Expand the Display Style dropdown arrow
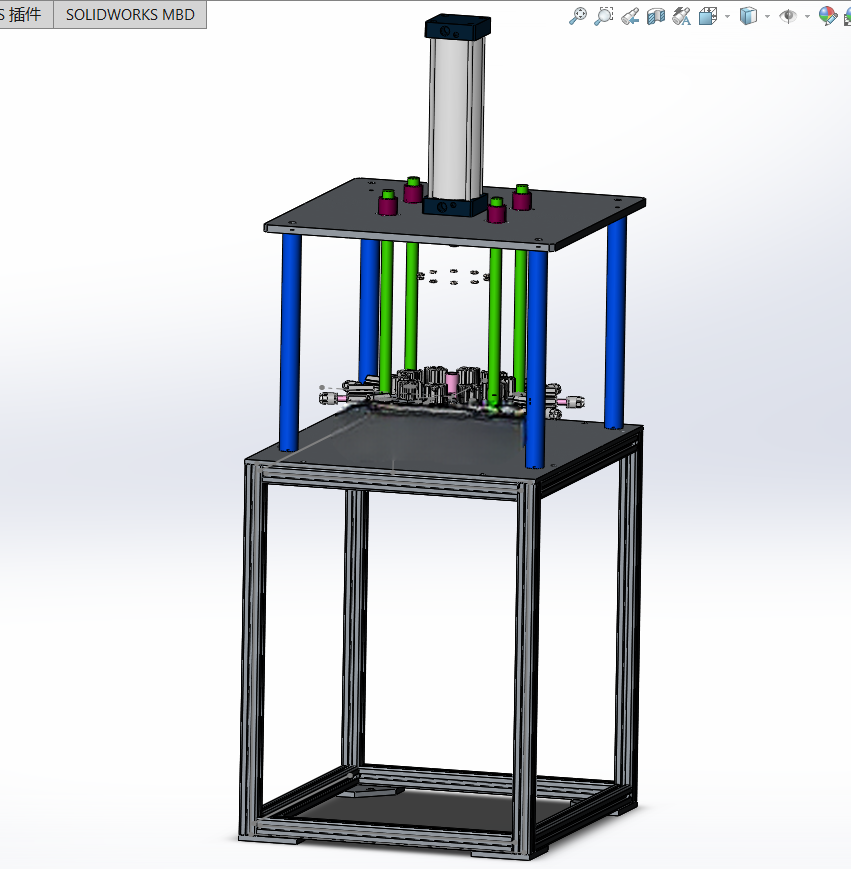The image size is (851, 869). click(767, 17)
